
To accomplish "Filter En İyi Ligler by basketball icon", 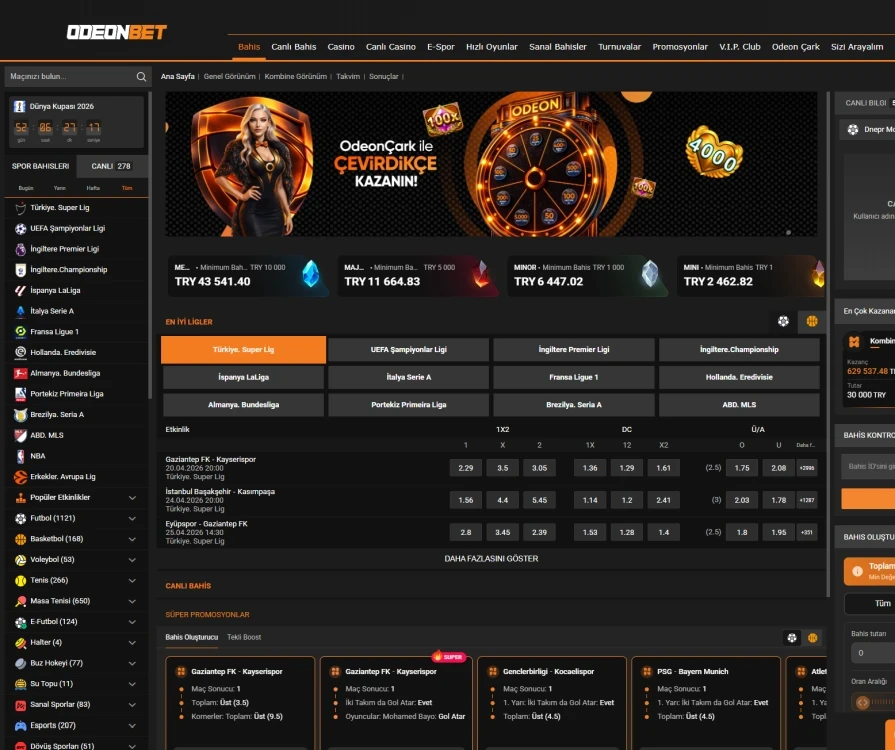I will coord(812,321).
